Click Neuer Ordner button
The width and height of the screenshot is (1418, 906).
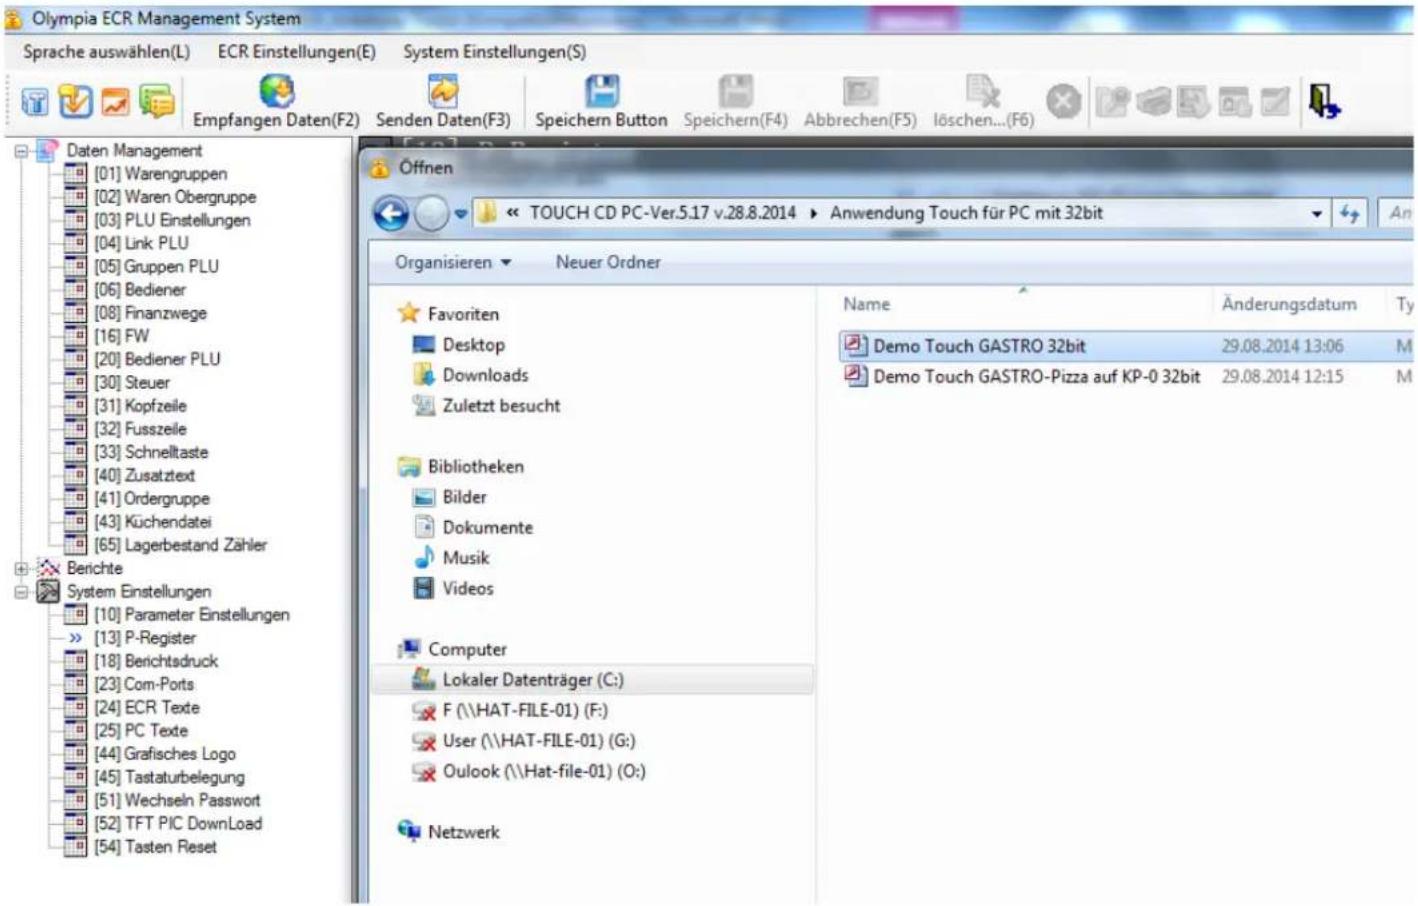pyautogui.click(x=608, y=263)
